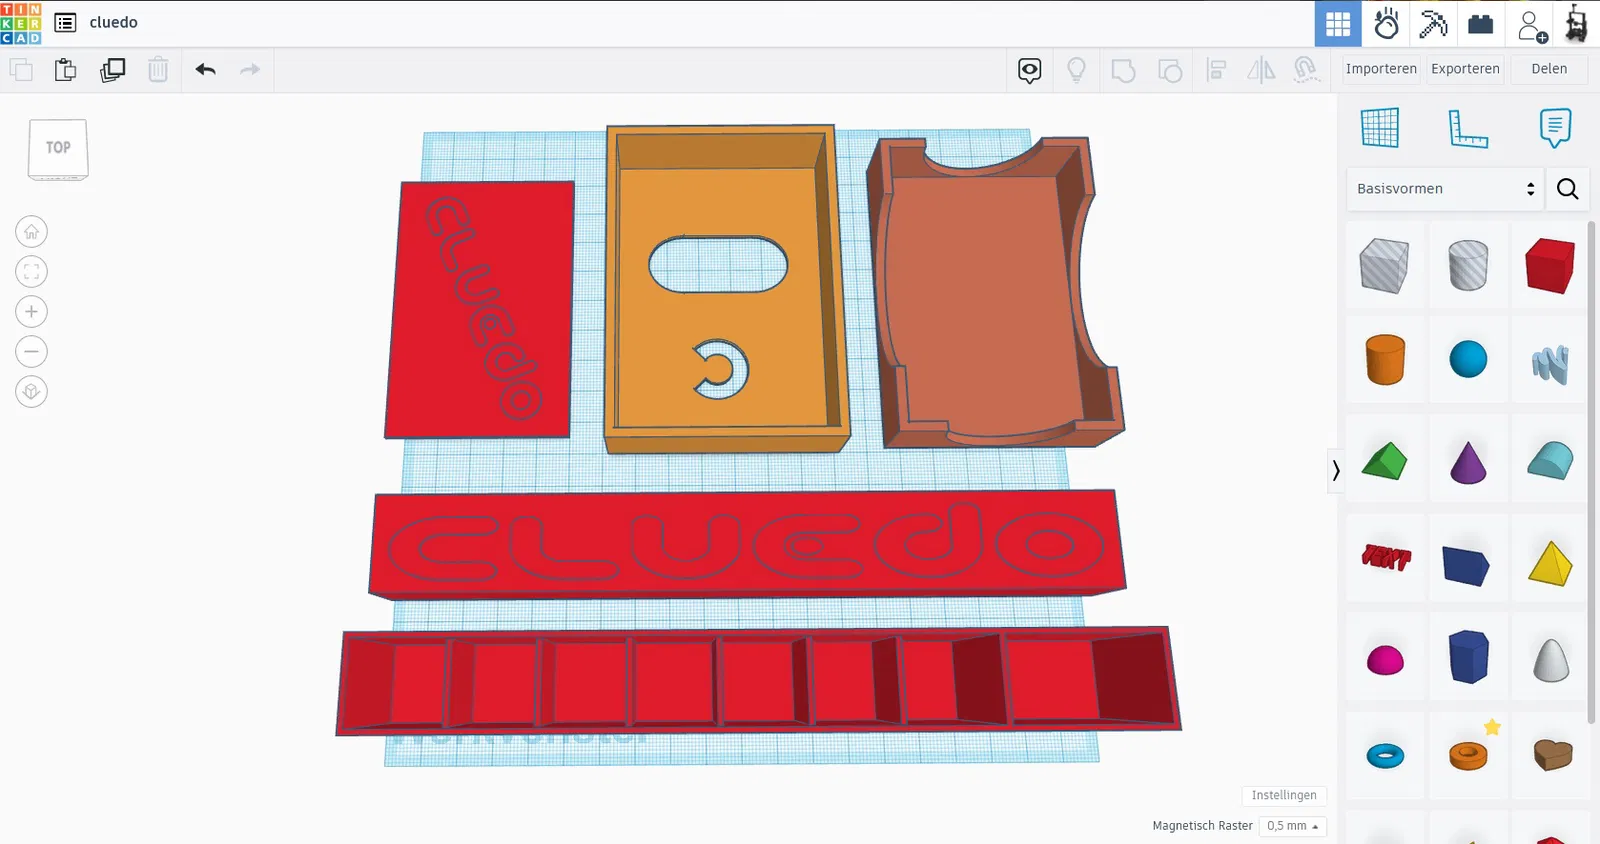Select the orange box in the workplane

(726, 289)
